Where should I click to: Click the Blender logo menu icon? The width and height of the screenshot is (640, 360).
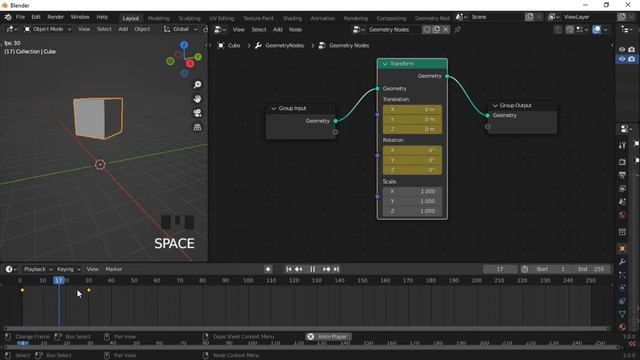(x=7, y=17)
